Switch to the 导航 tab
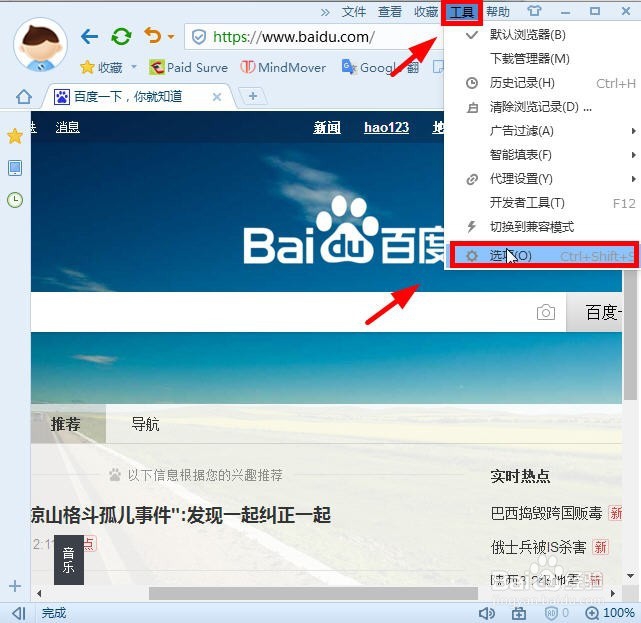Viewport: 641px width, 623px height. [145, 424]
